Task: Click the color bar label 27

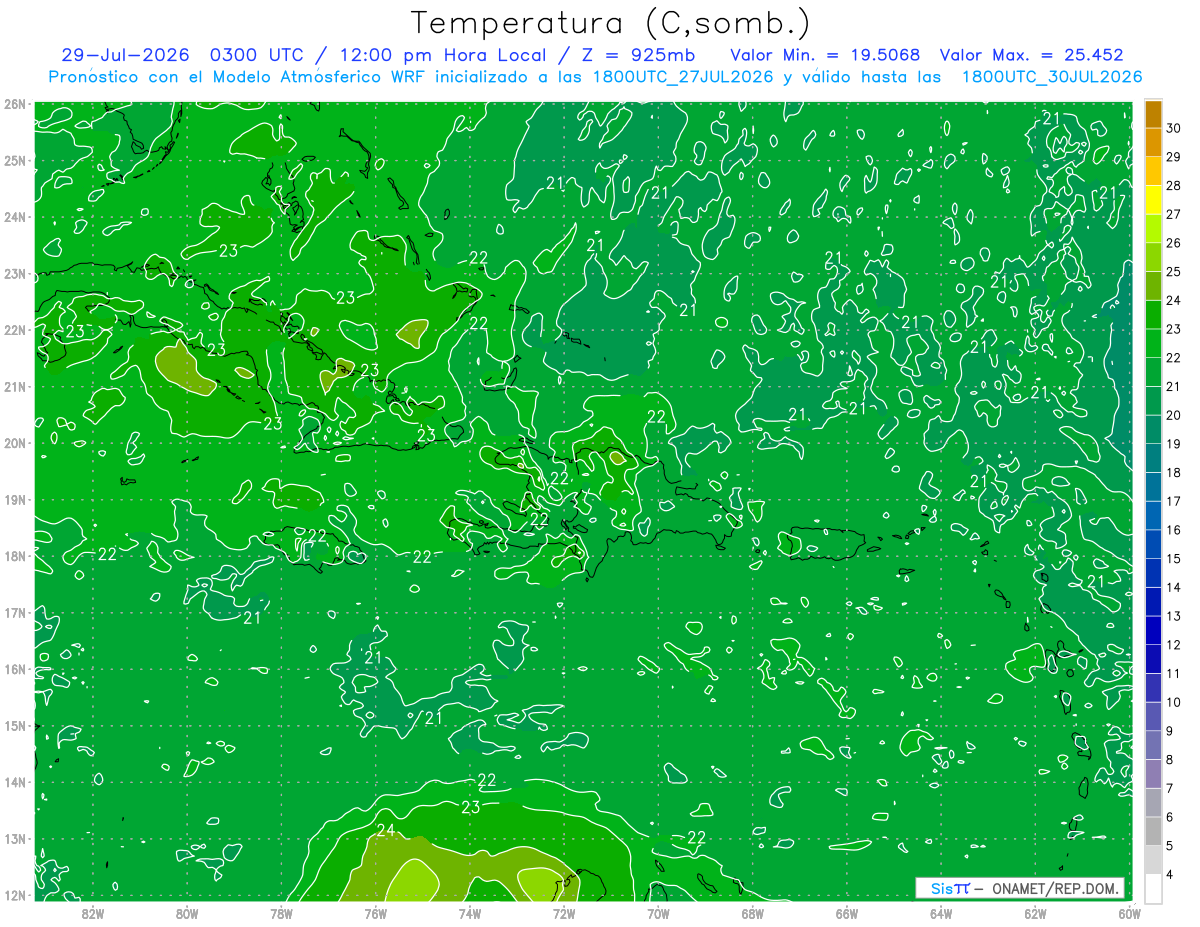Action: [1173, 214]
